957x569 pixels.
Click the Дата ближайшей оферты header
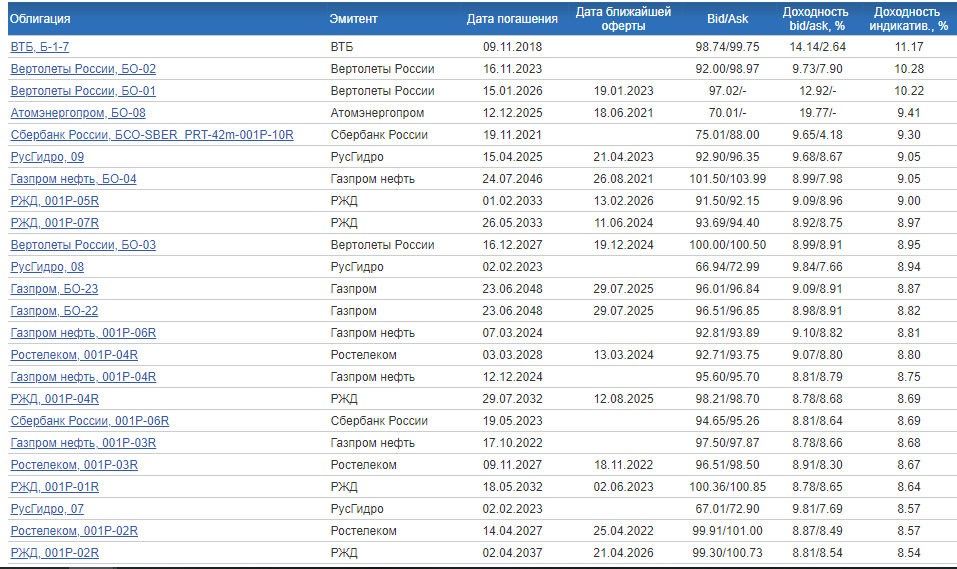616,19
